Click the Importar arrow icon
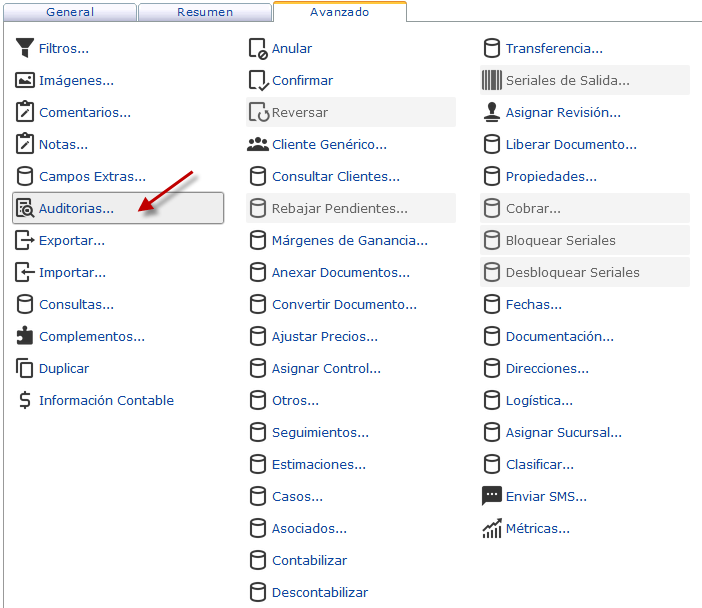The width and height of the screenshot is (702, 608). pos(25,272)
